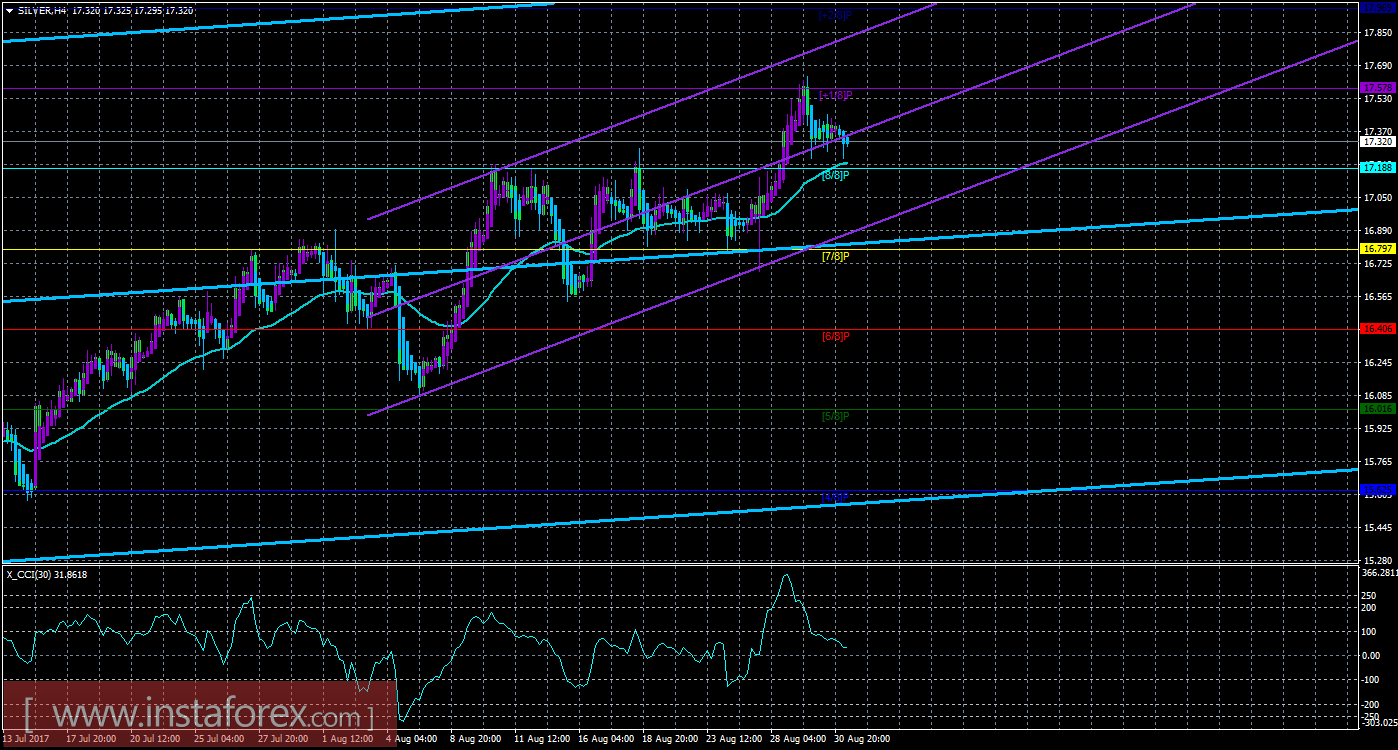
Task: Select the [+1/8]P Murrey level label
Action: [x=836, y=95]
